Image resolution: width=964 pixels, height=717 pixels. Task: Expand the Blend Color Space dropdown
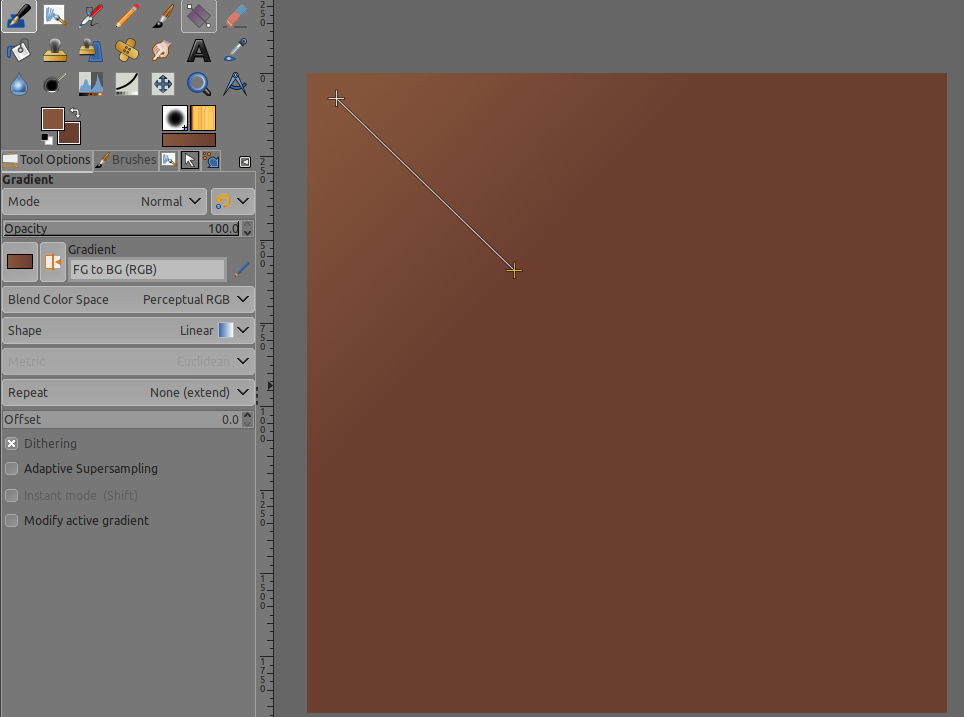[x=128, y=300]
